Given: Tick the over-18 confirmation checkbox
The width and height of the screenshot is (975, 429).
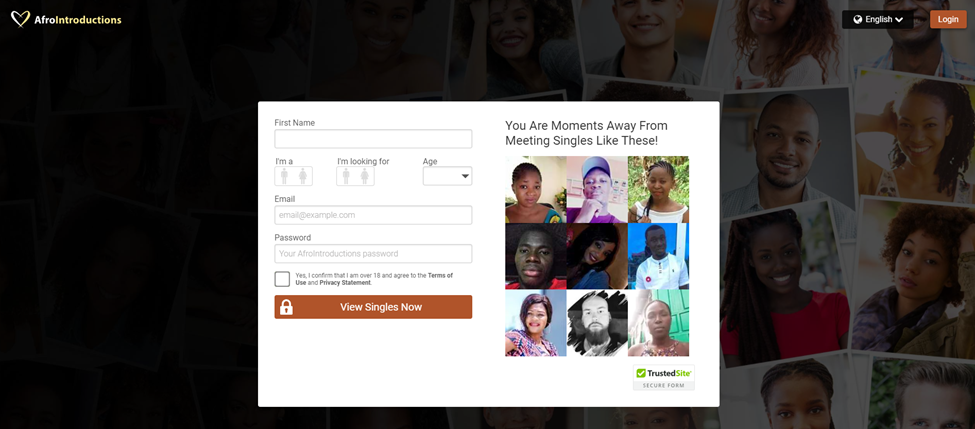Looking at the screenshot, I should pos(282,279).
